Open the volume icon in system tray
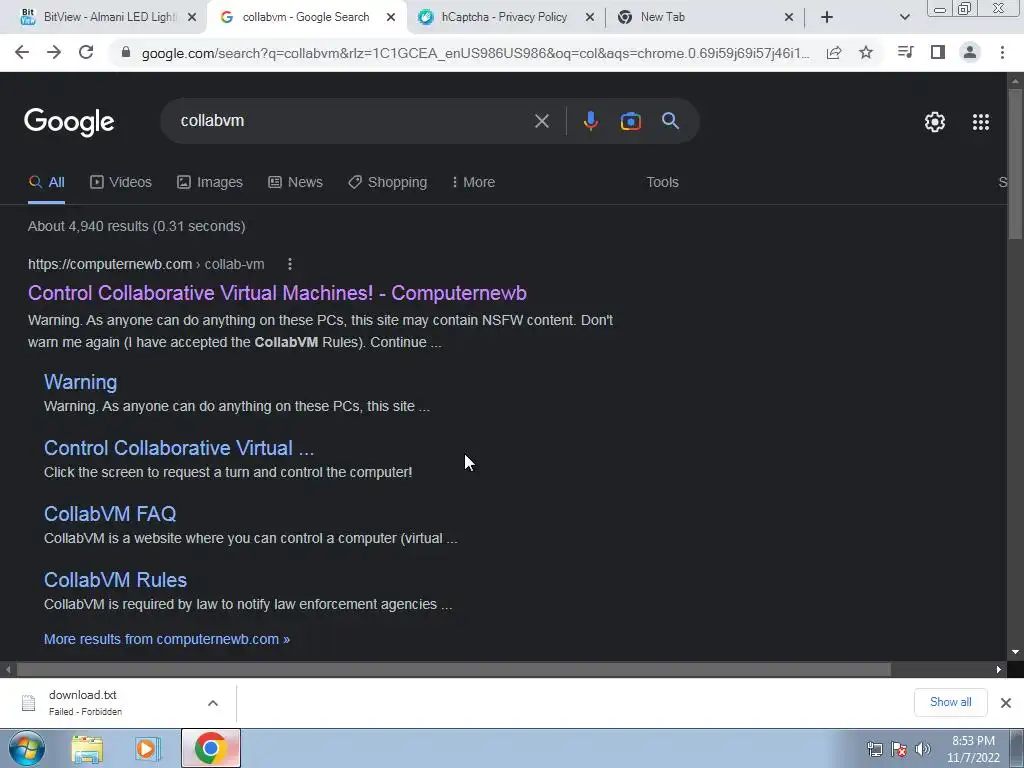This screenshot has width=1024, height=768. pyautogui.click(x=923, y=749)
